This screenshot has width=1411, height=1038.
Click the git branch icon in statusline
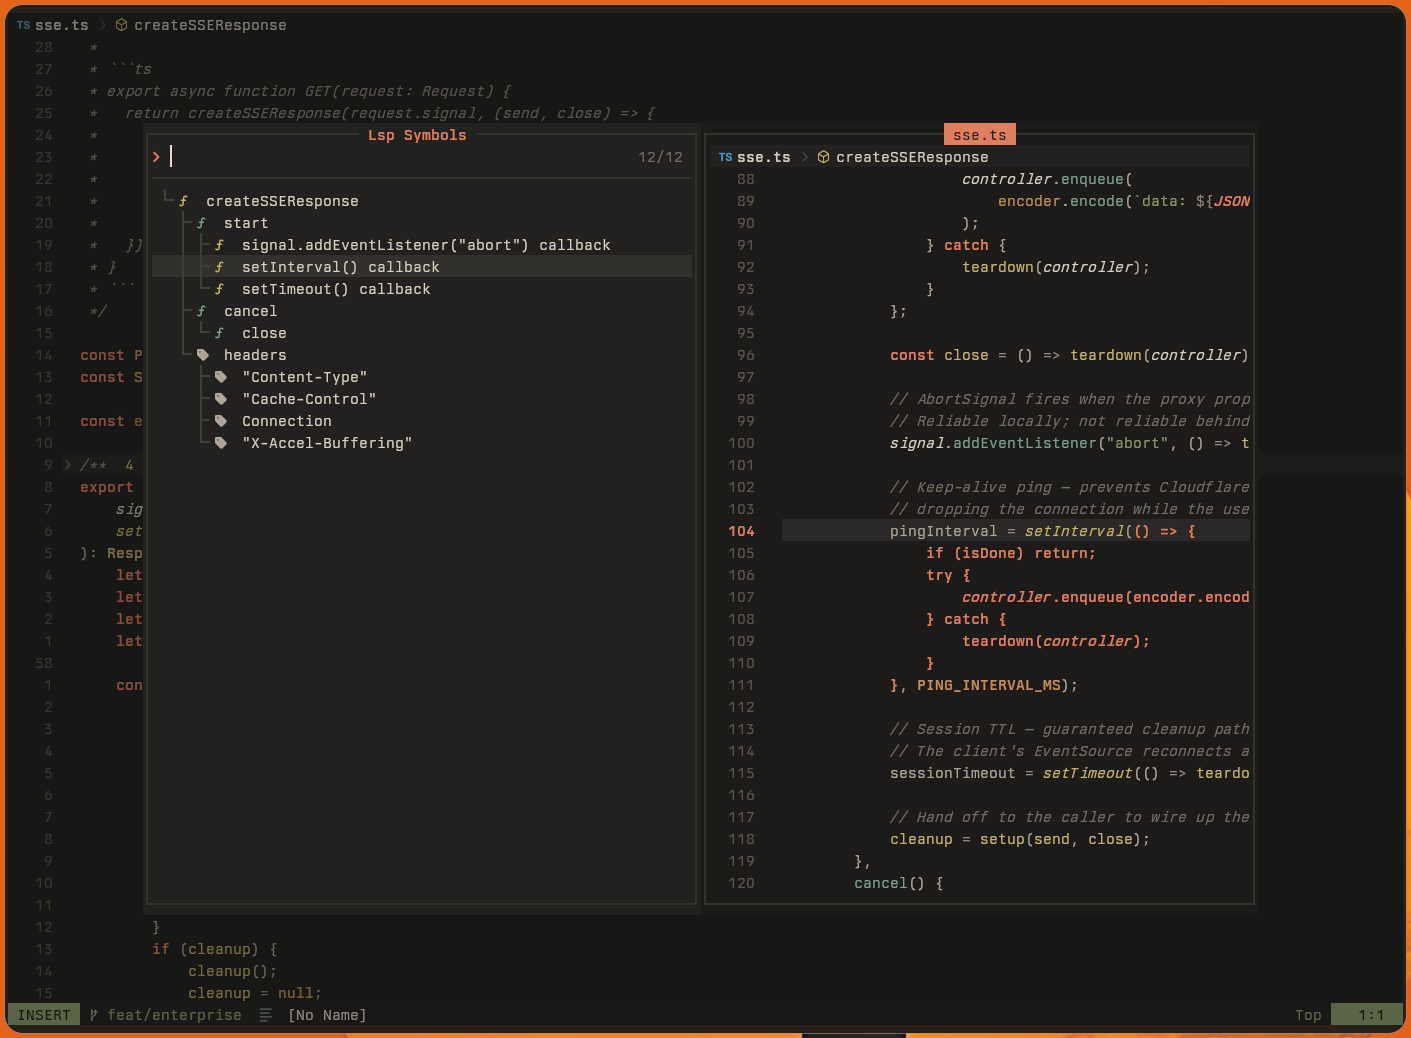point(94,1015)
